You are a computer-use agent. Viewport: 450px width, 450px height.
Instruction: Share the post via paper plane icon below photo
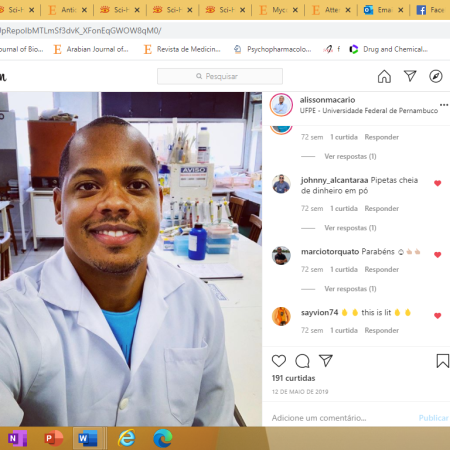(326, 360)
